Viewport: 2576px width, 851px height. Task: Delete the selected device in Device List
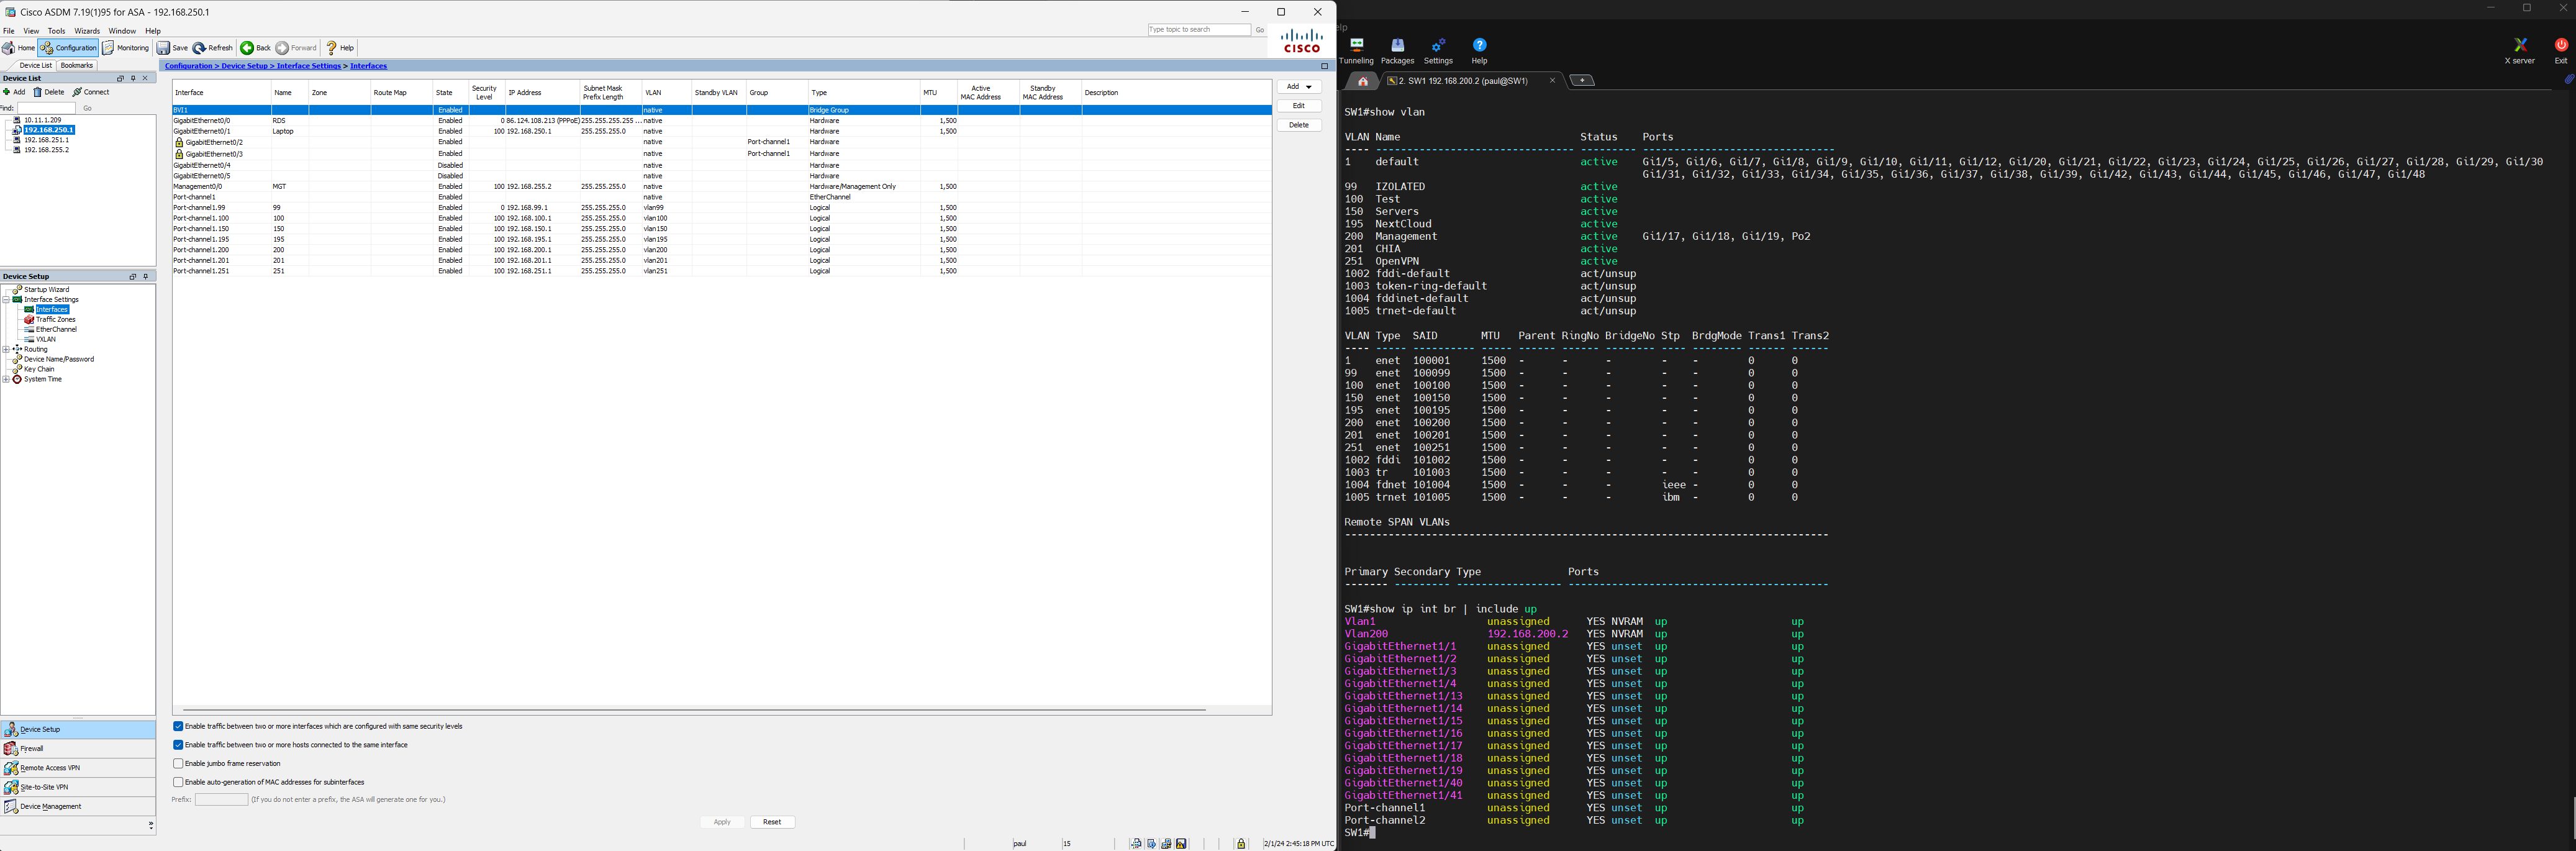tap(49, 92)
